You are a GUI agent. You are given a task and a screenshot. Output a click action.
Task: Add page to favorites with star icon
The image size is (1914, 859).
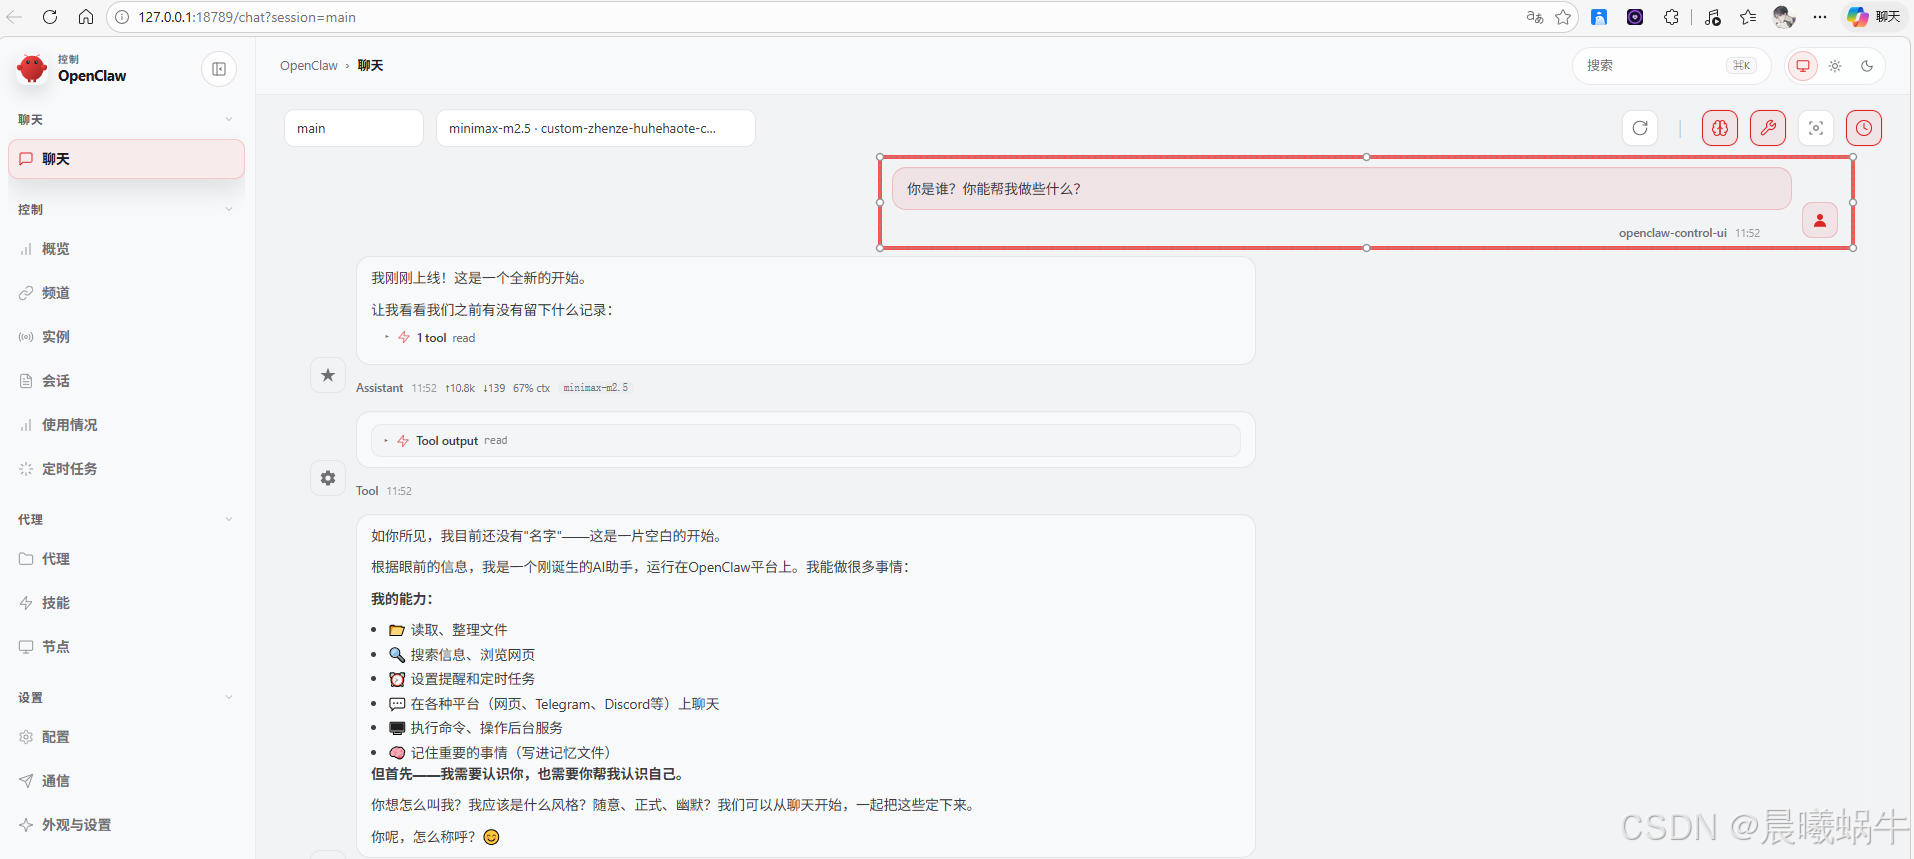(x=1563, y=17)
